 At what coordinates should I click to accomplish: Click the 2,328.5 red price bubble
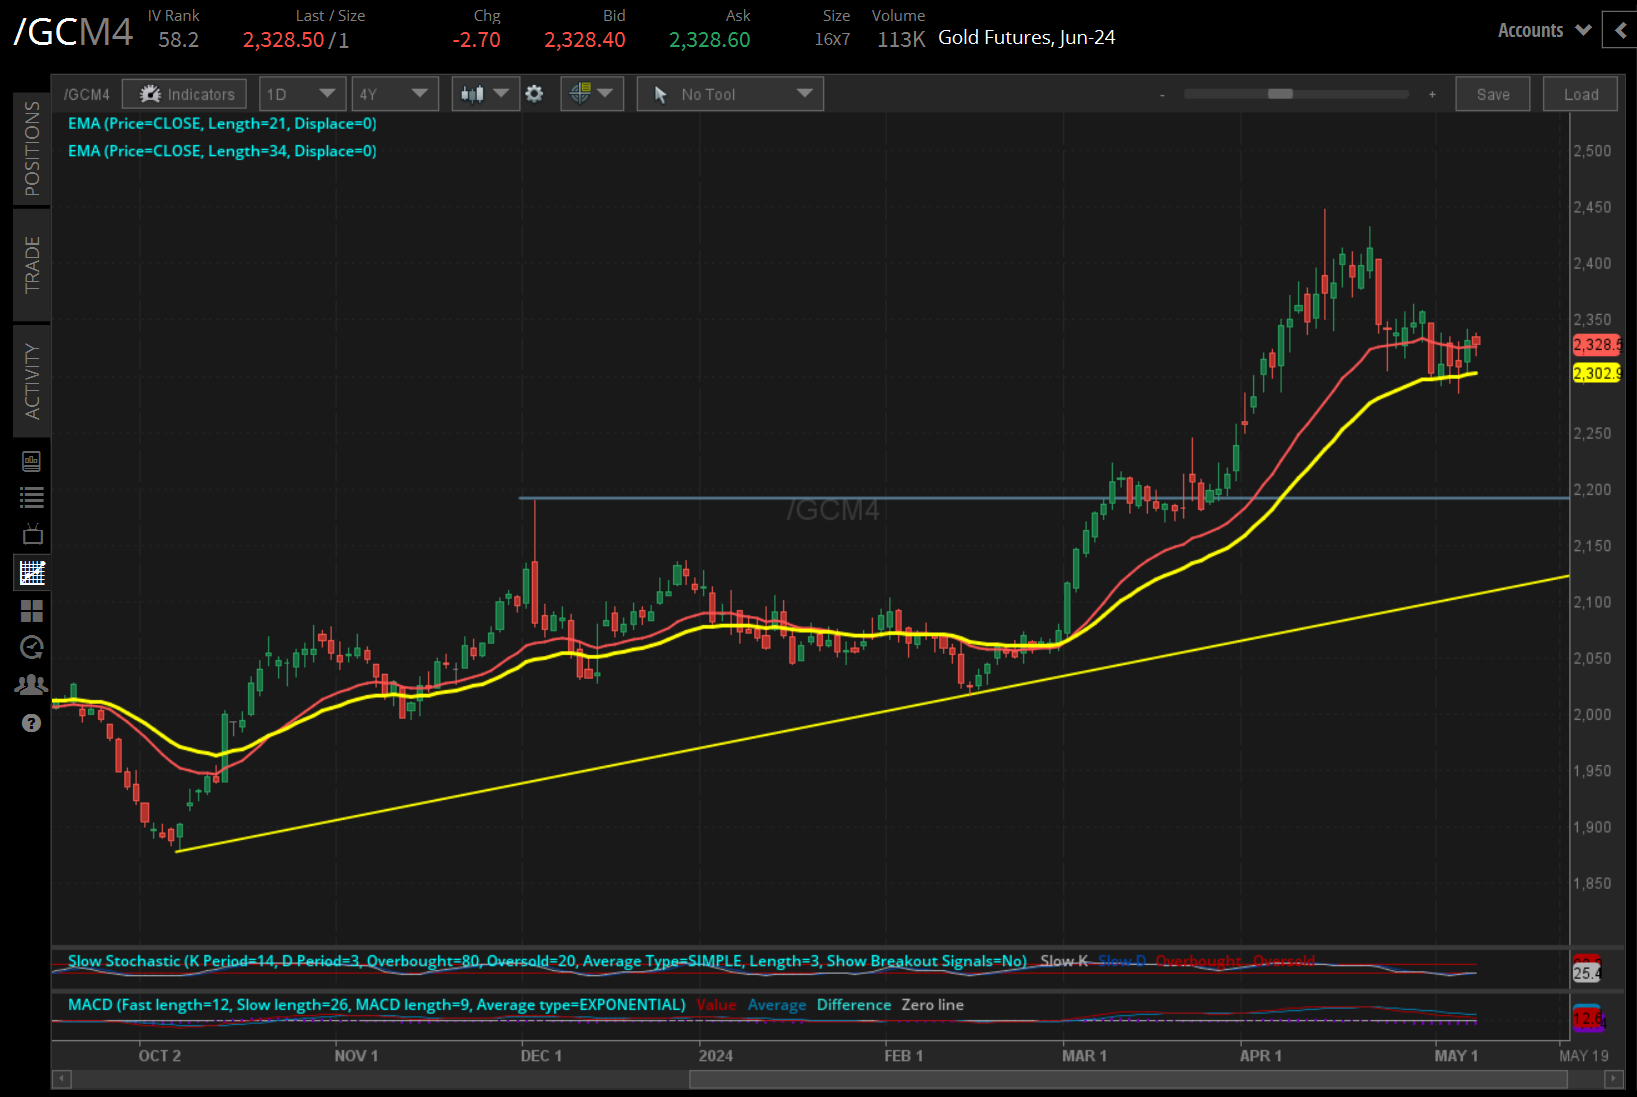coord(1597,345)
